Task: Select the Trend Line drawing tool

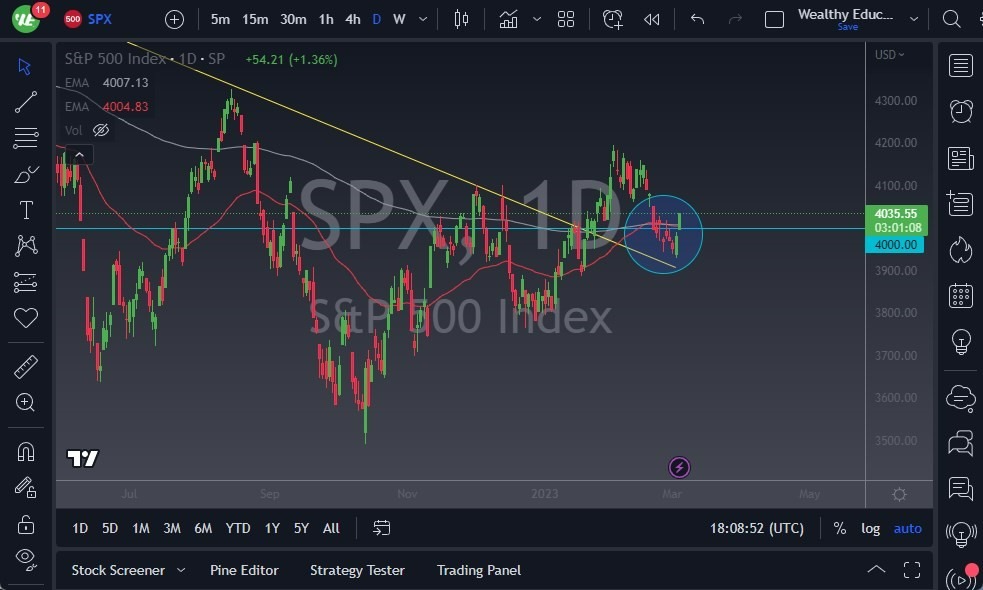Action: 26,101
